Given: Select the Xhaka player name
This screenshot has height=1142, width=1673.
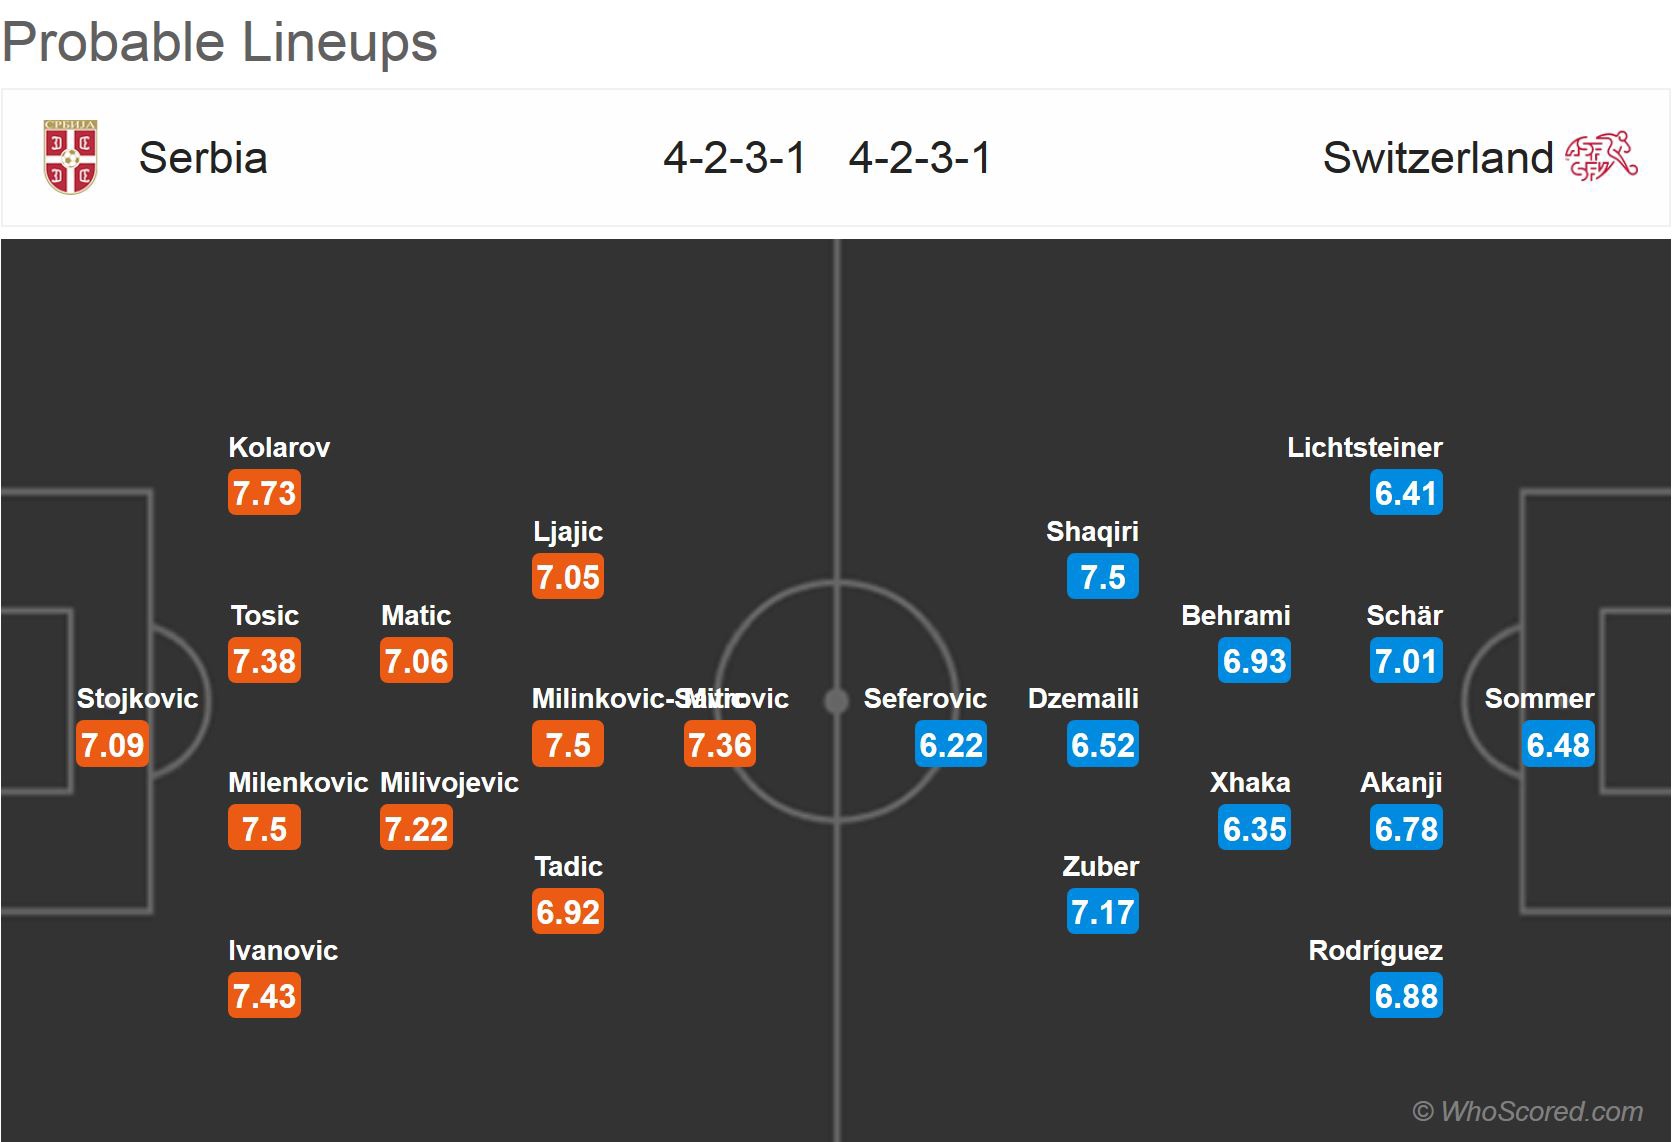Looking at the screenshot, I should (1250, 782).
